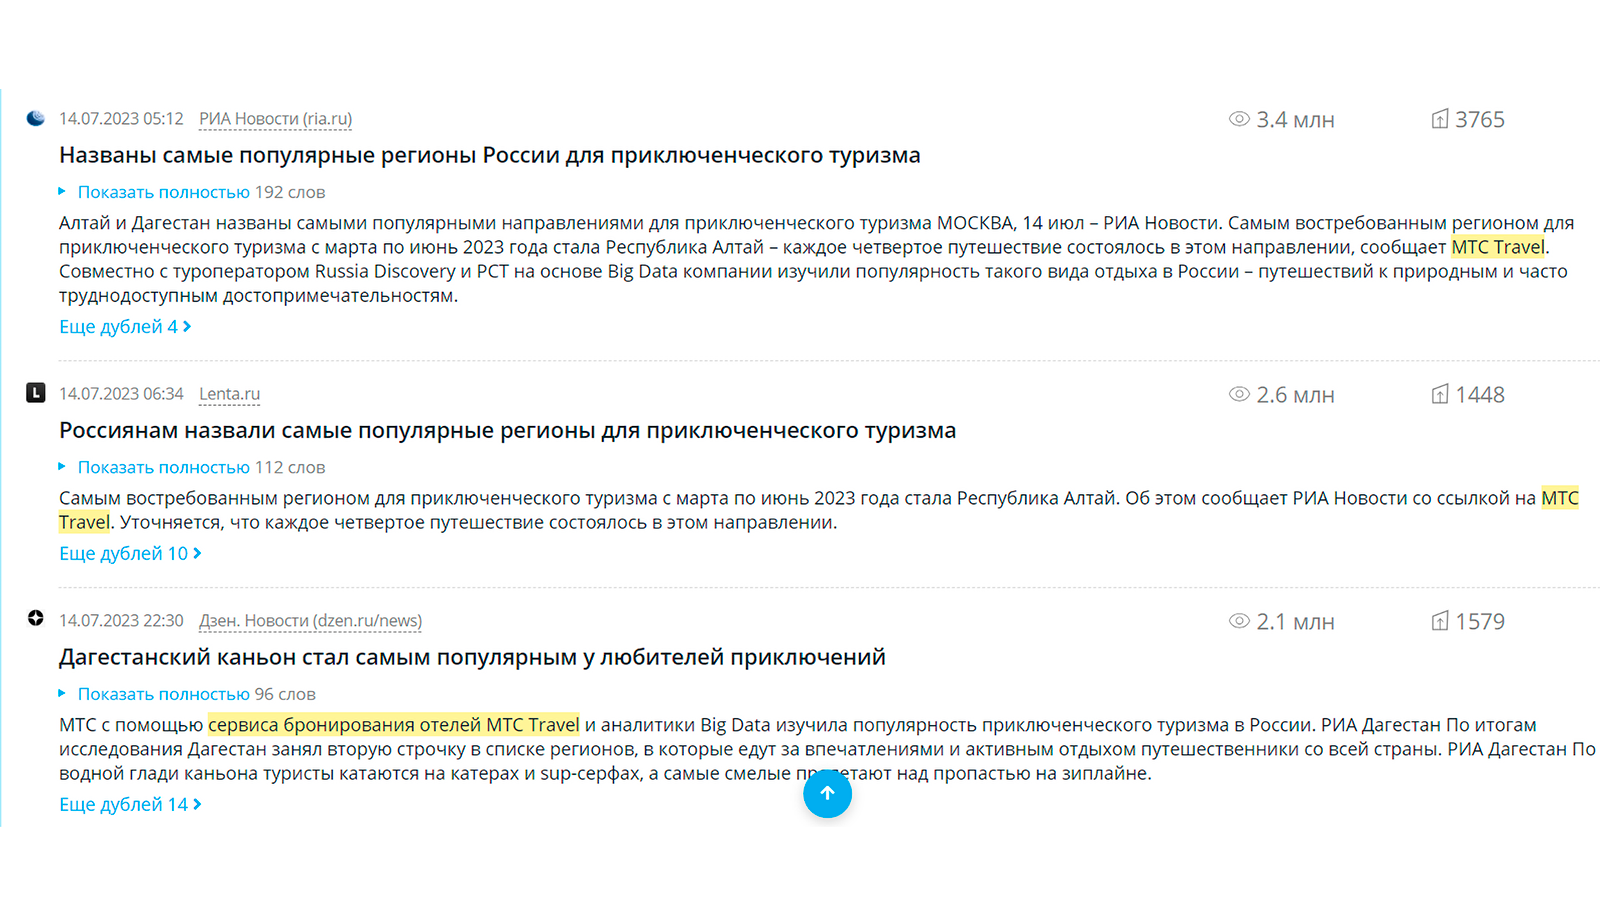The width and height of the screenshot is (1600, 900).
Task: Click the Lenta.ru source favicon
Action: point(36,393)
